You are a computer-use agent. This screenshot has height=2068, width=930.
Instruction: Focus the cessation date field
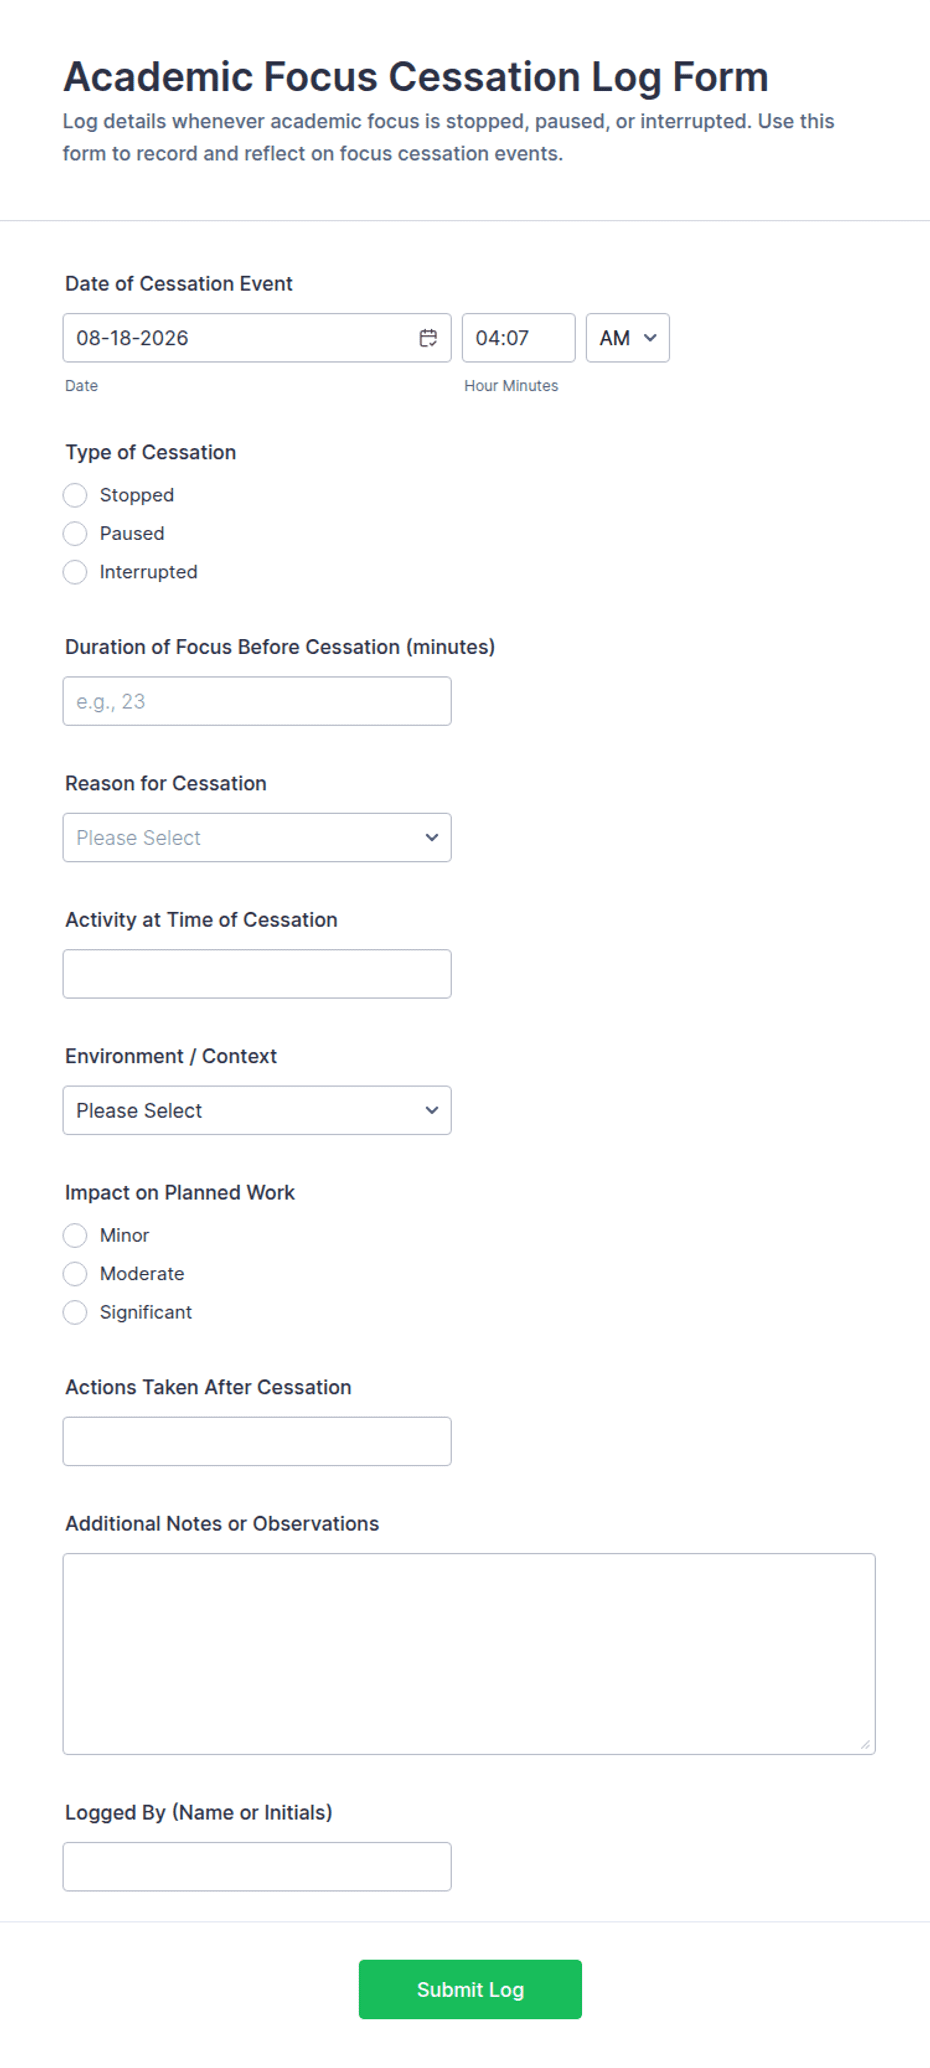tap(257, 338)
